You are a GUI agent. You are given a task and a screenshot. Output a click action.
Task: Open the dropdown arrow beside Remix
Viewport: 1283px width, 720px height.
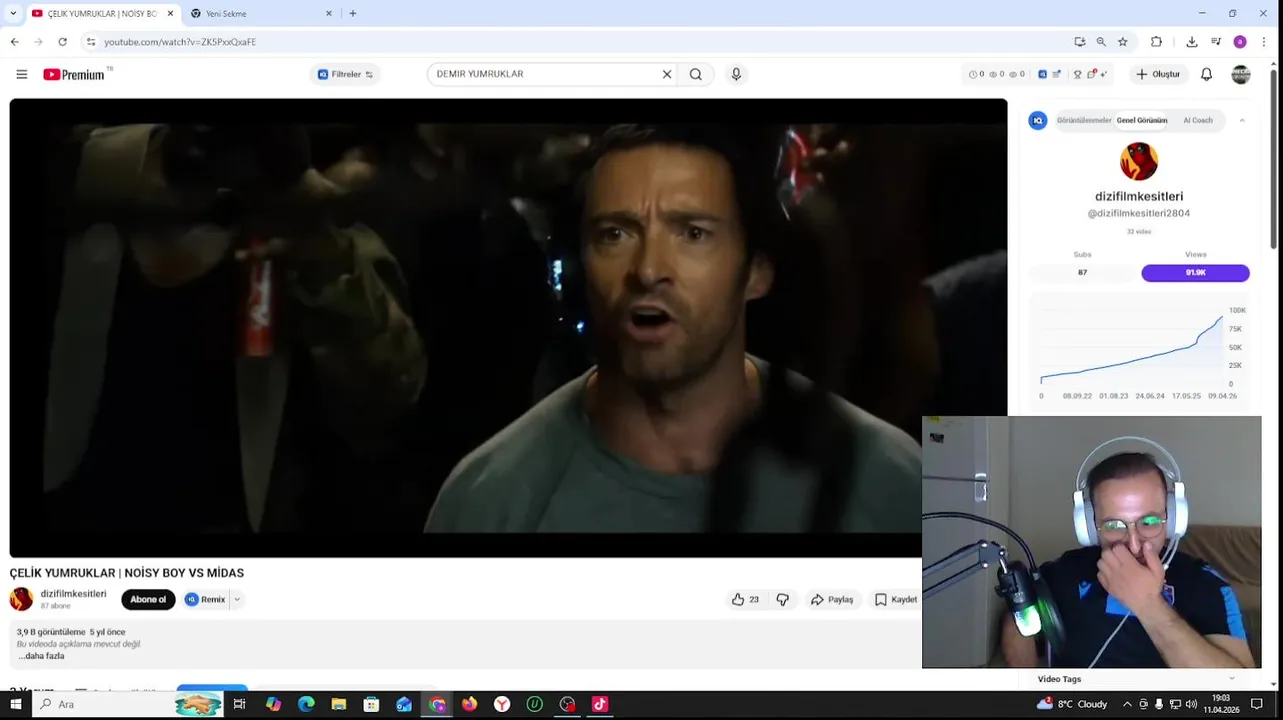click(x=237, y=599)
